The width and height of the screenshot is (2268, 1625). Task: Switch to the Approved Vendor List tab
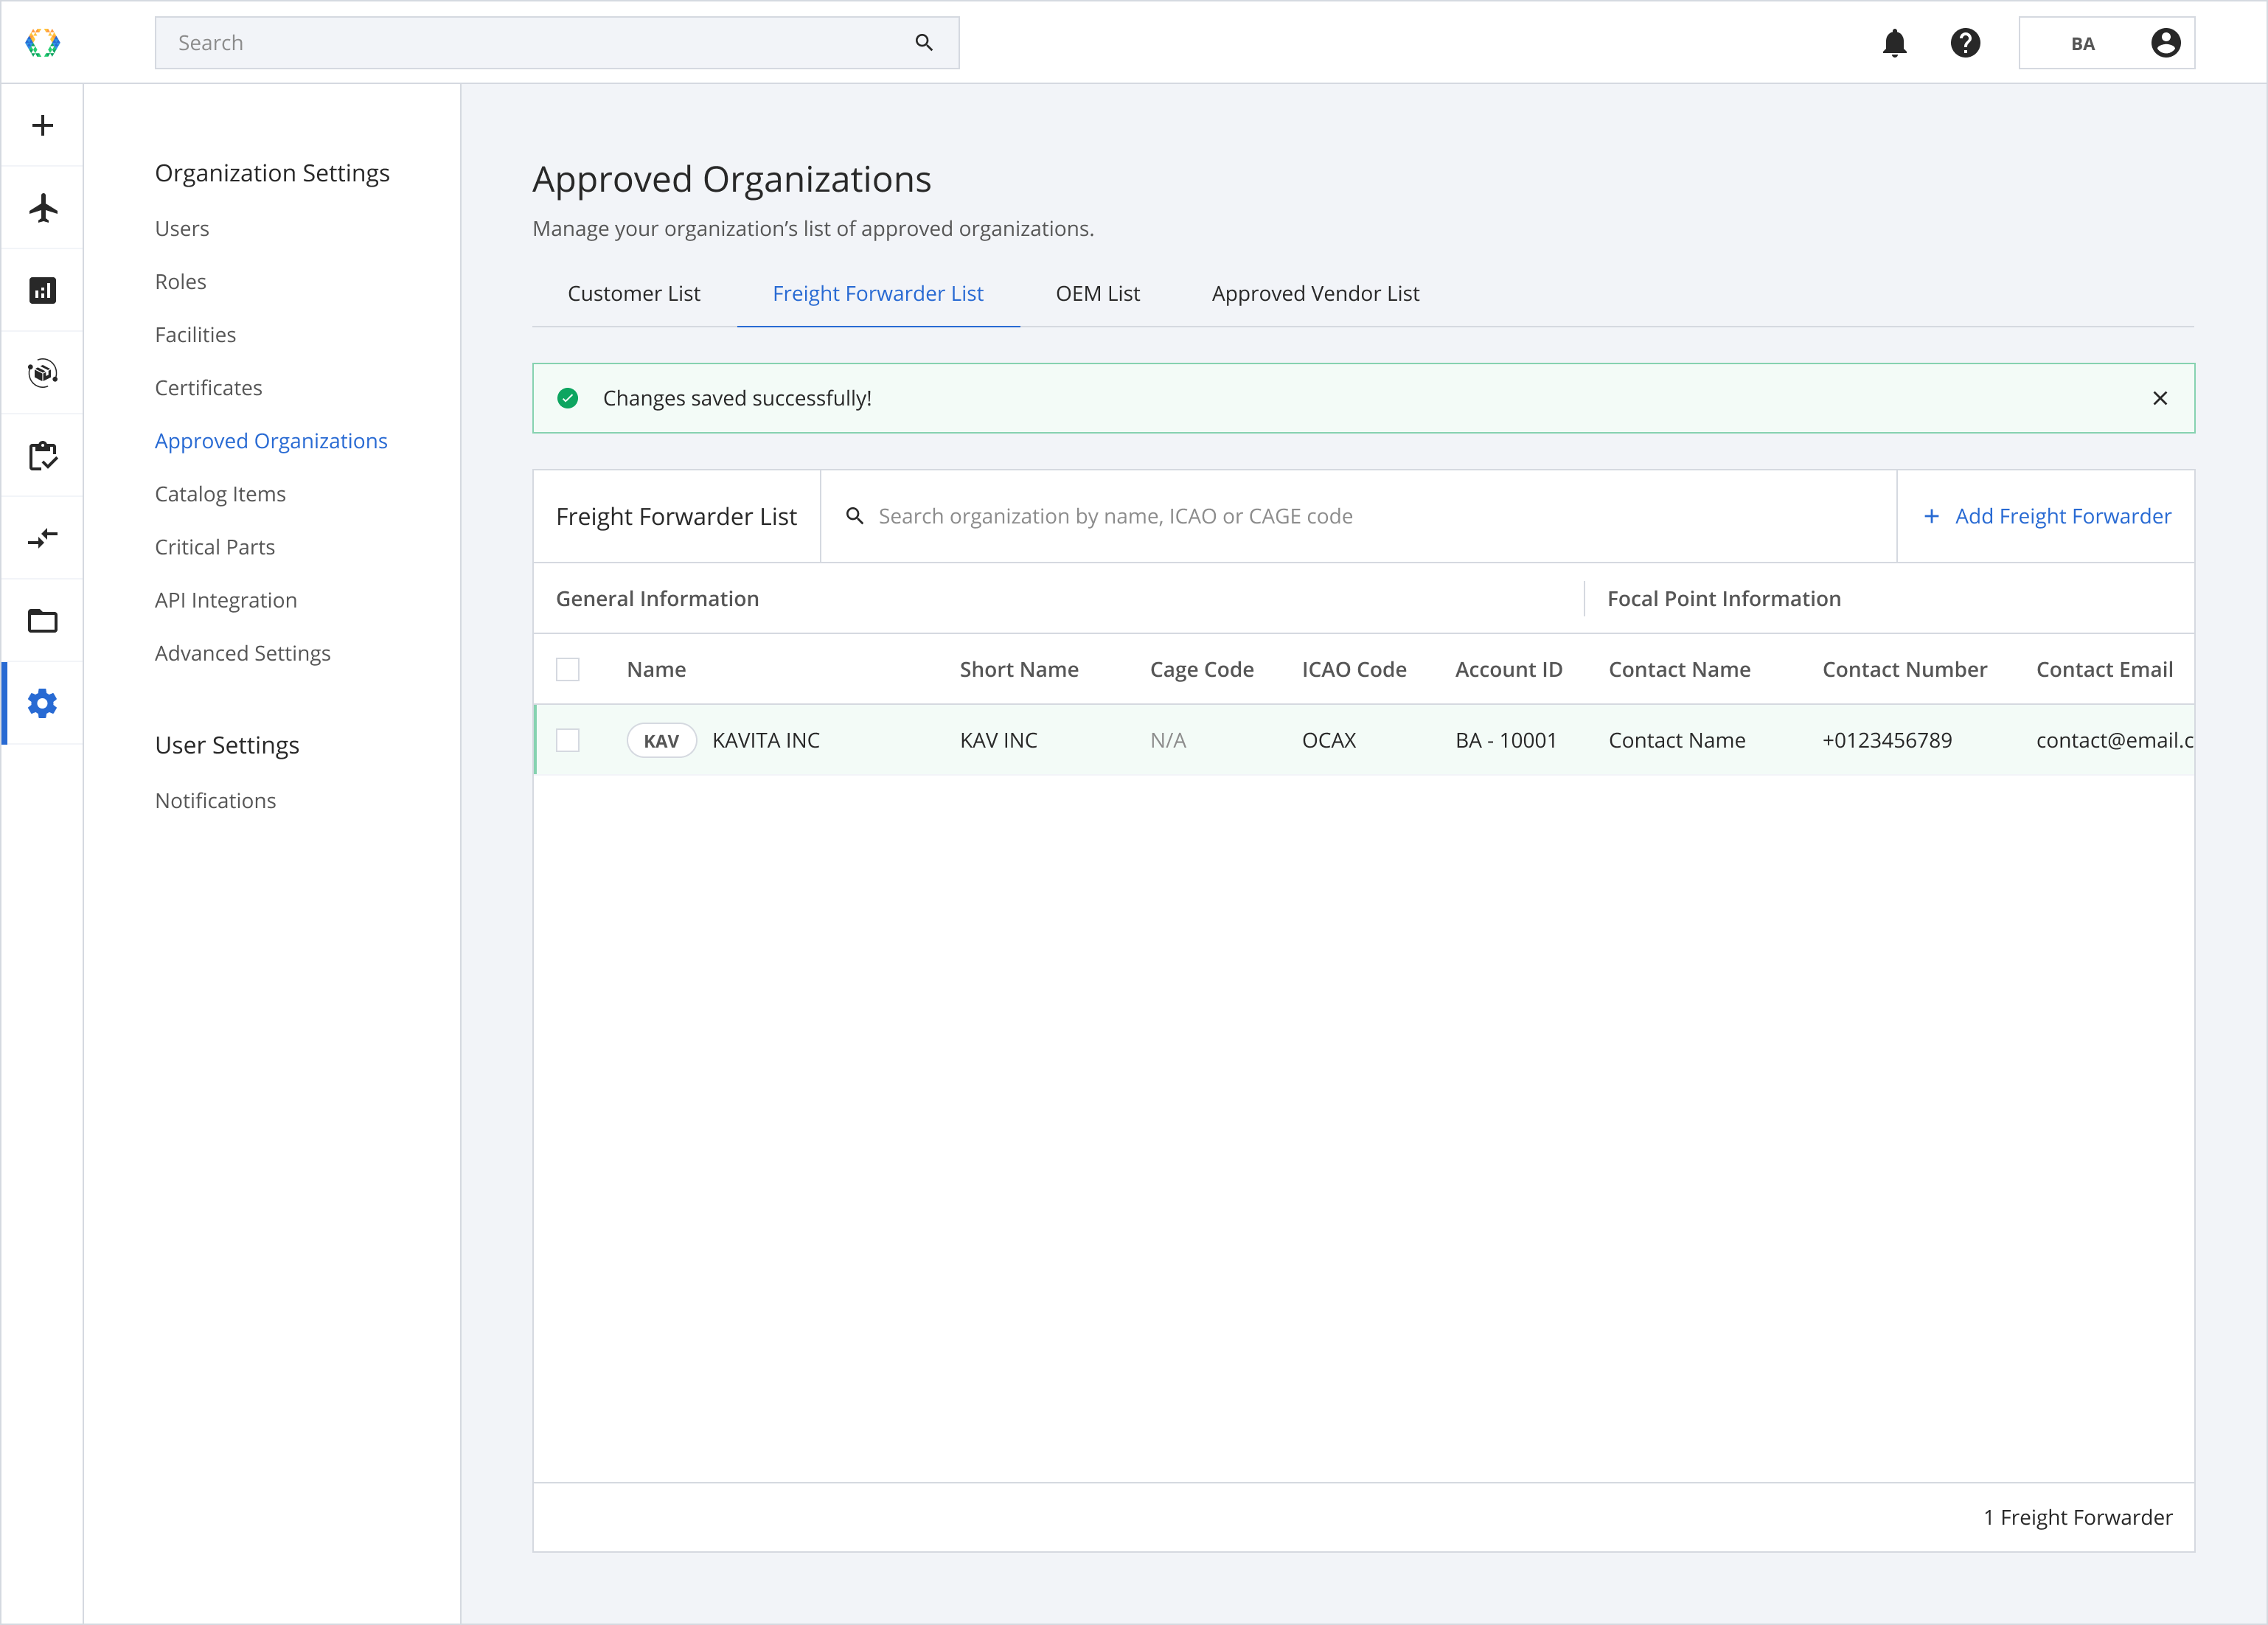point(1315,294)
